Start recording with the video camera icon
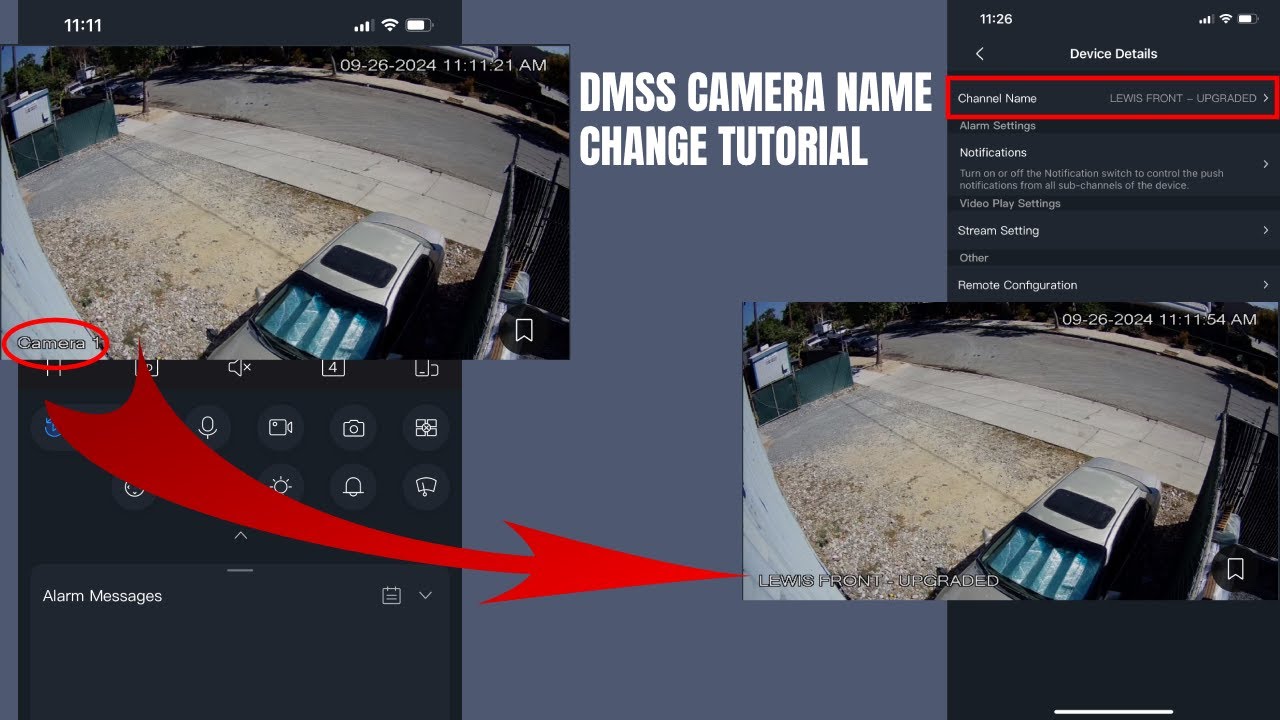This screenshot has height=720, width=1280. coord(280,427)
